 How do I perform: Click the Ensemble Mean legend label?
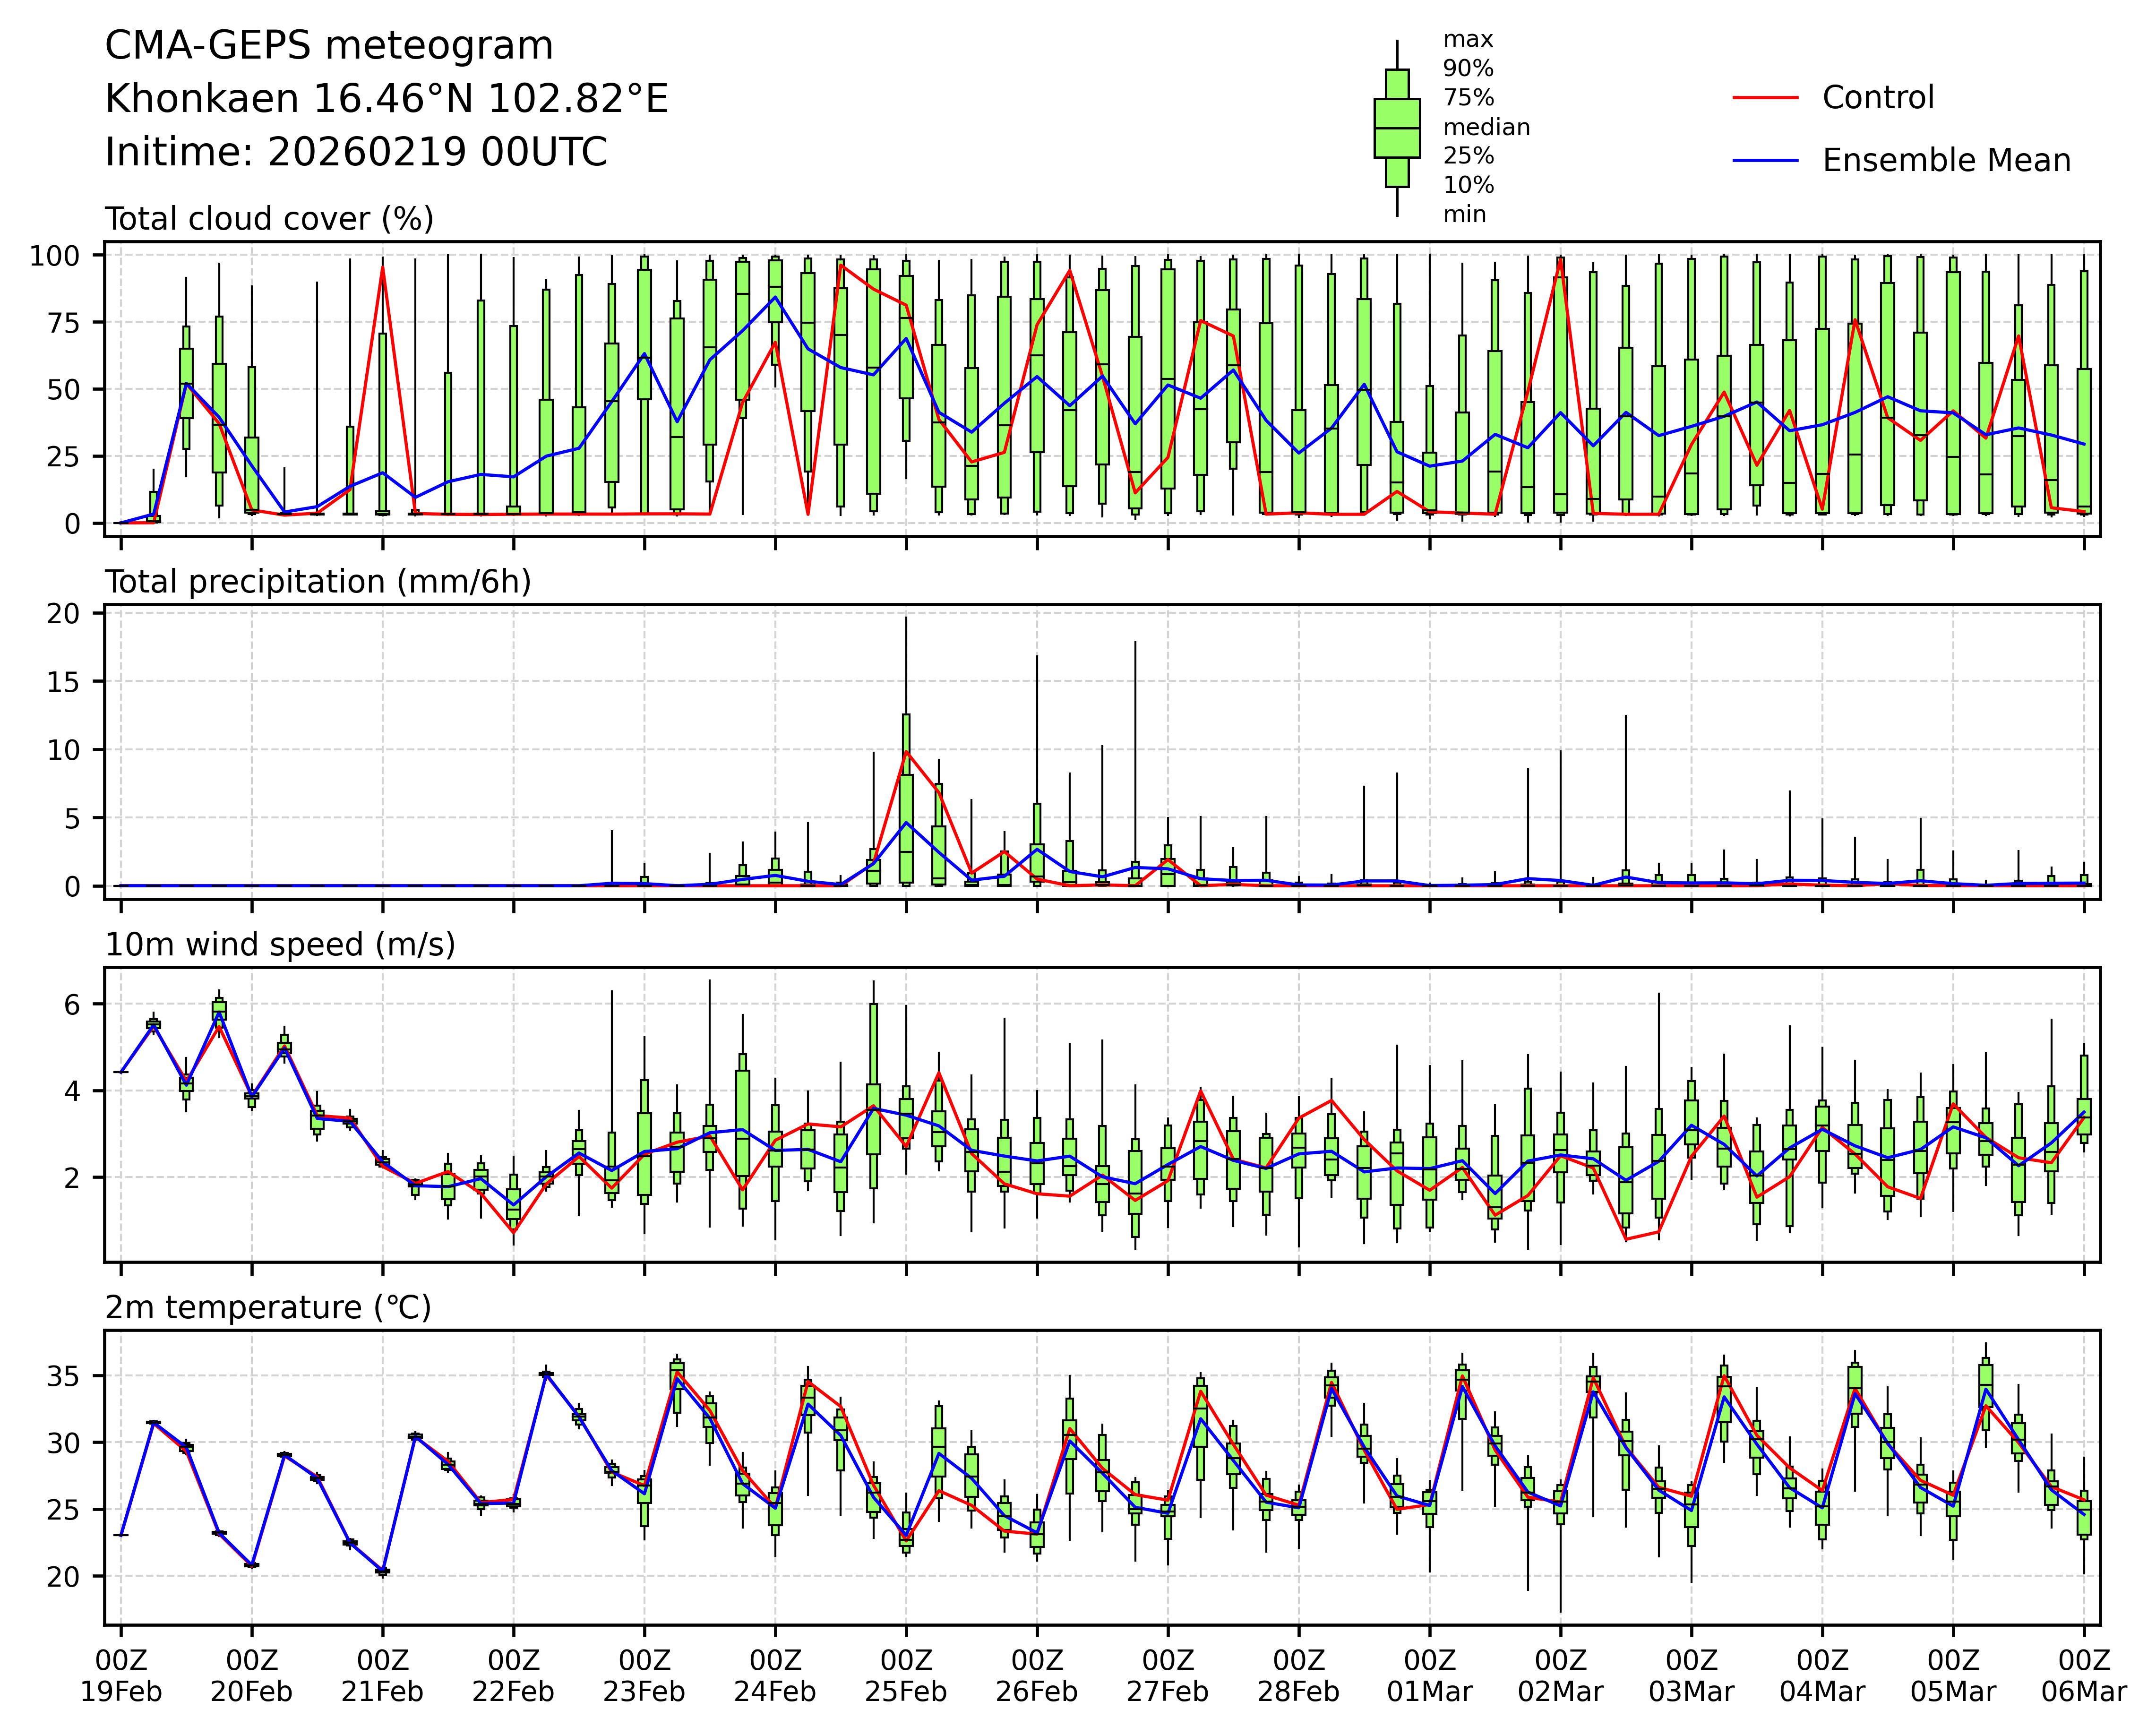(x=1946, y=161)
